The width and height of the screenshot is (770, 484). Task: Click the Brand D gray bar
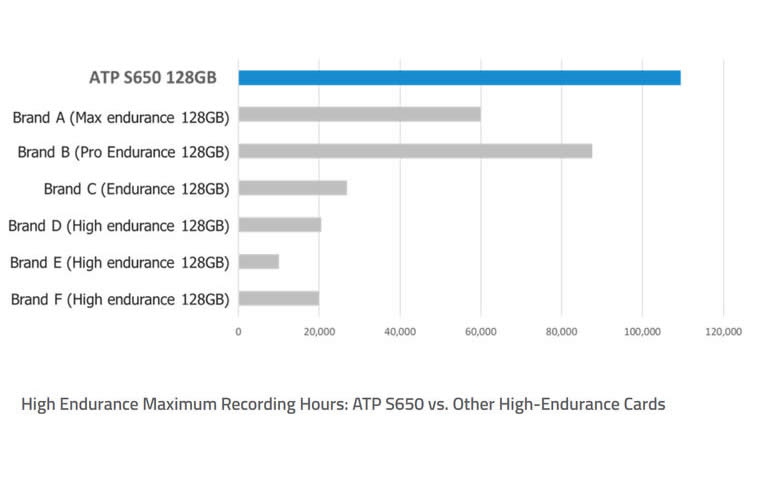pos(279,225)
